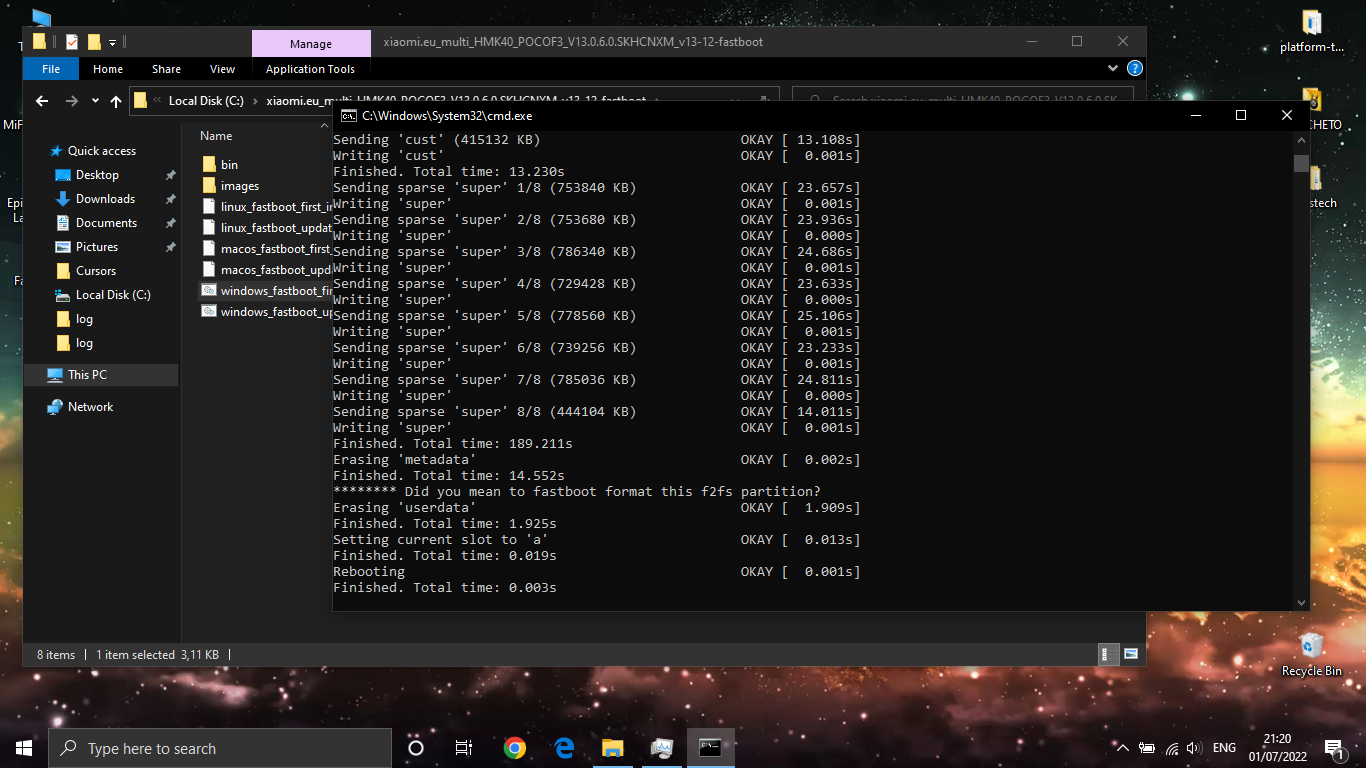The image size is (1366, 768).
Task: Expand the ribbon with the chevron
Action: point(1113,69)
